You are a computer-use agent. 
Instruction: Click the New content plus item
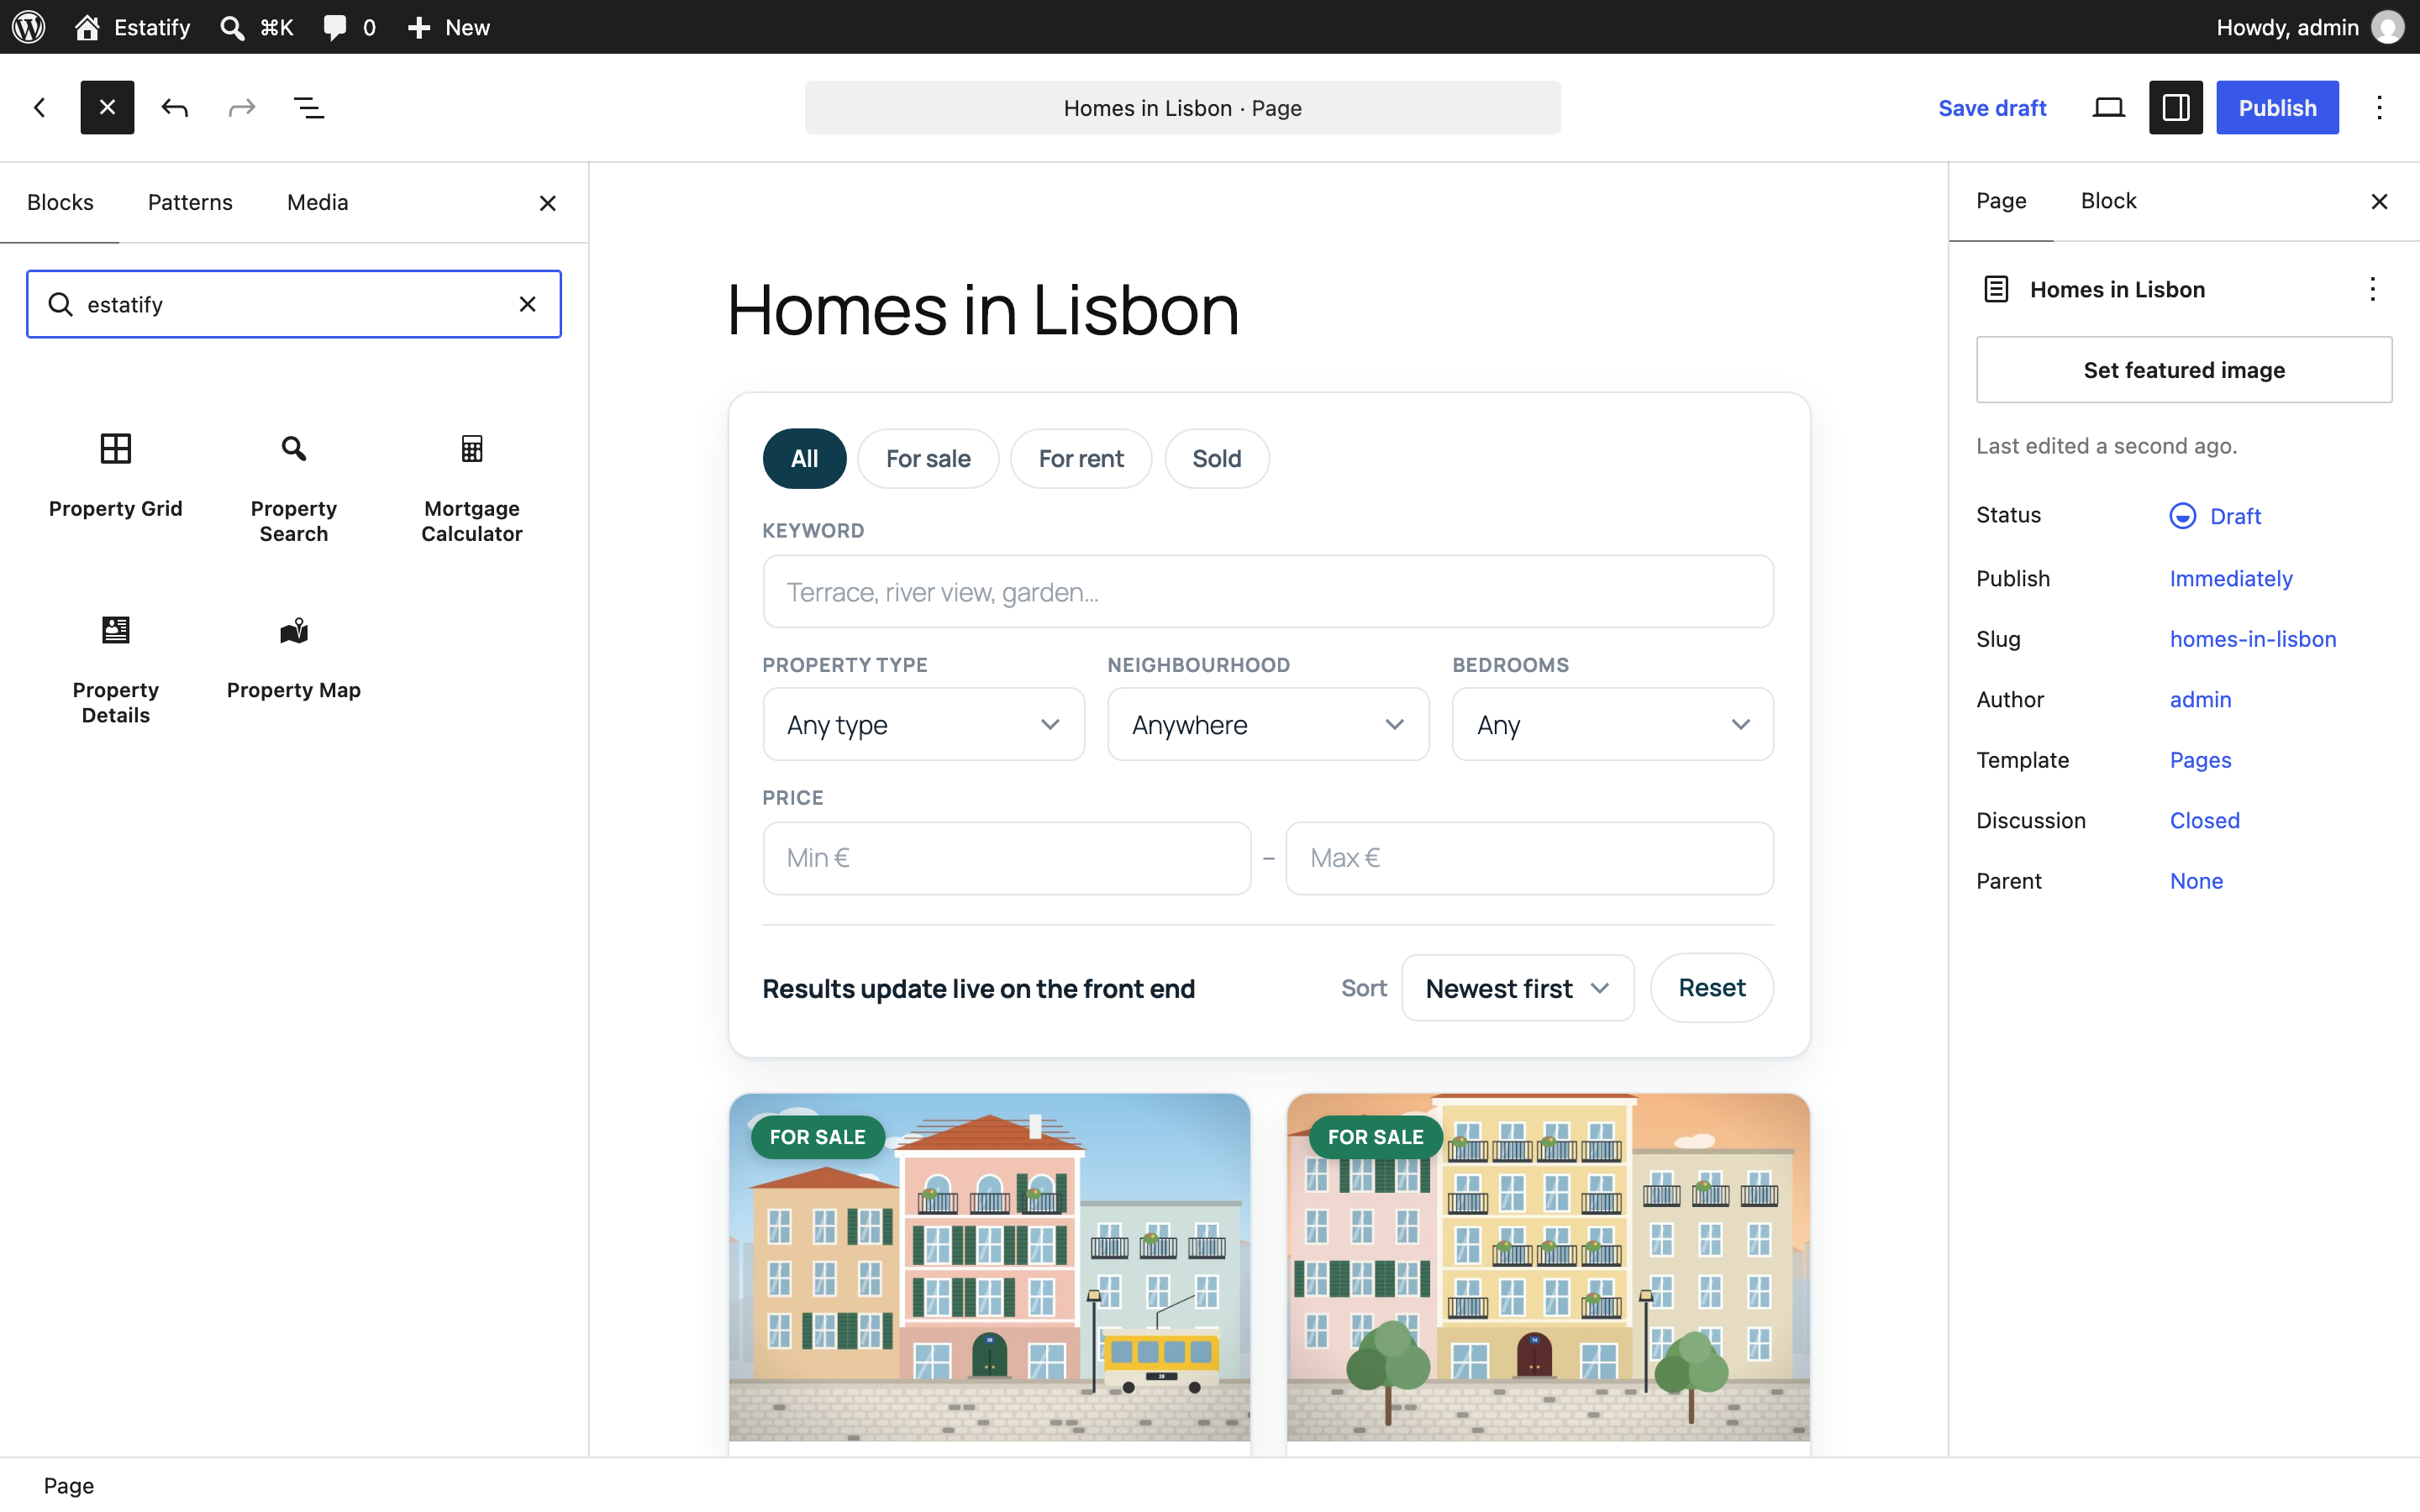(x=448, y=27)
